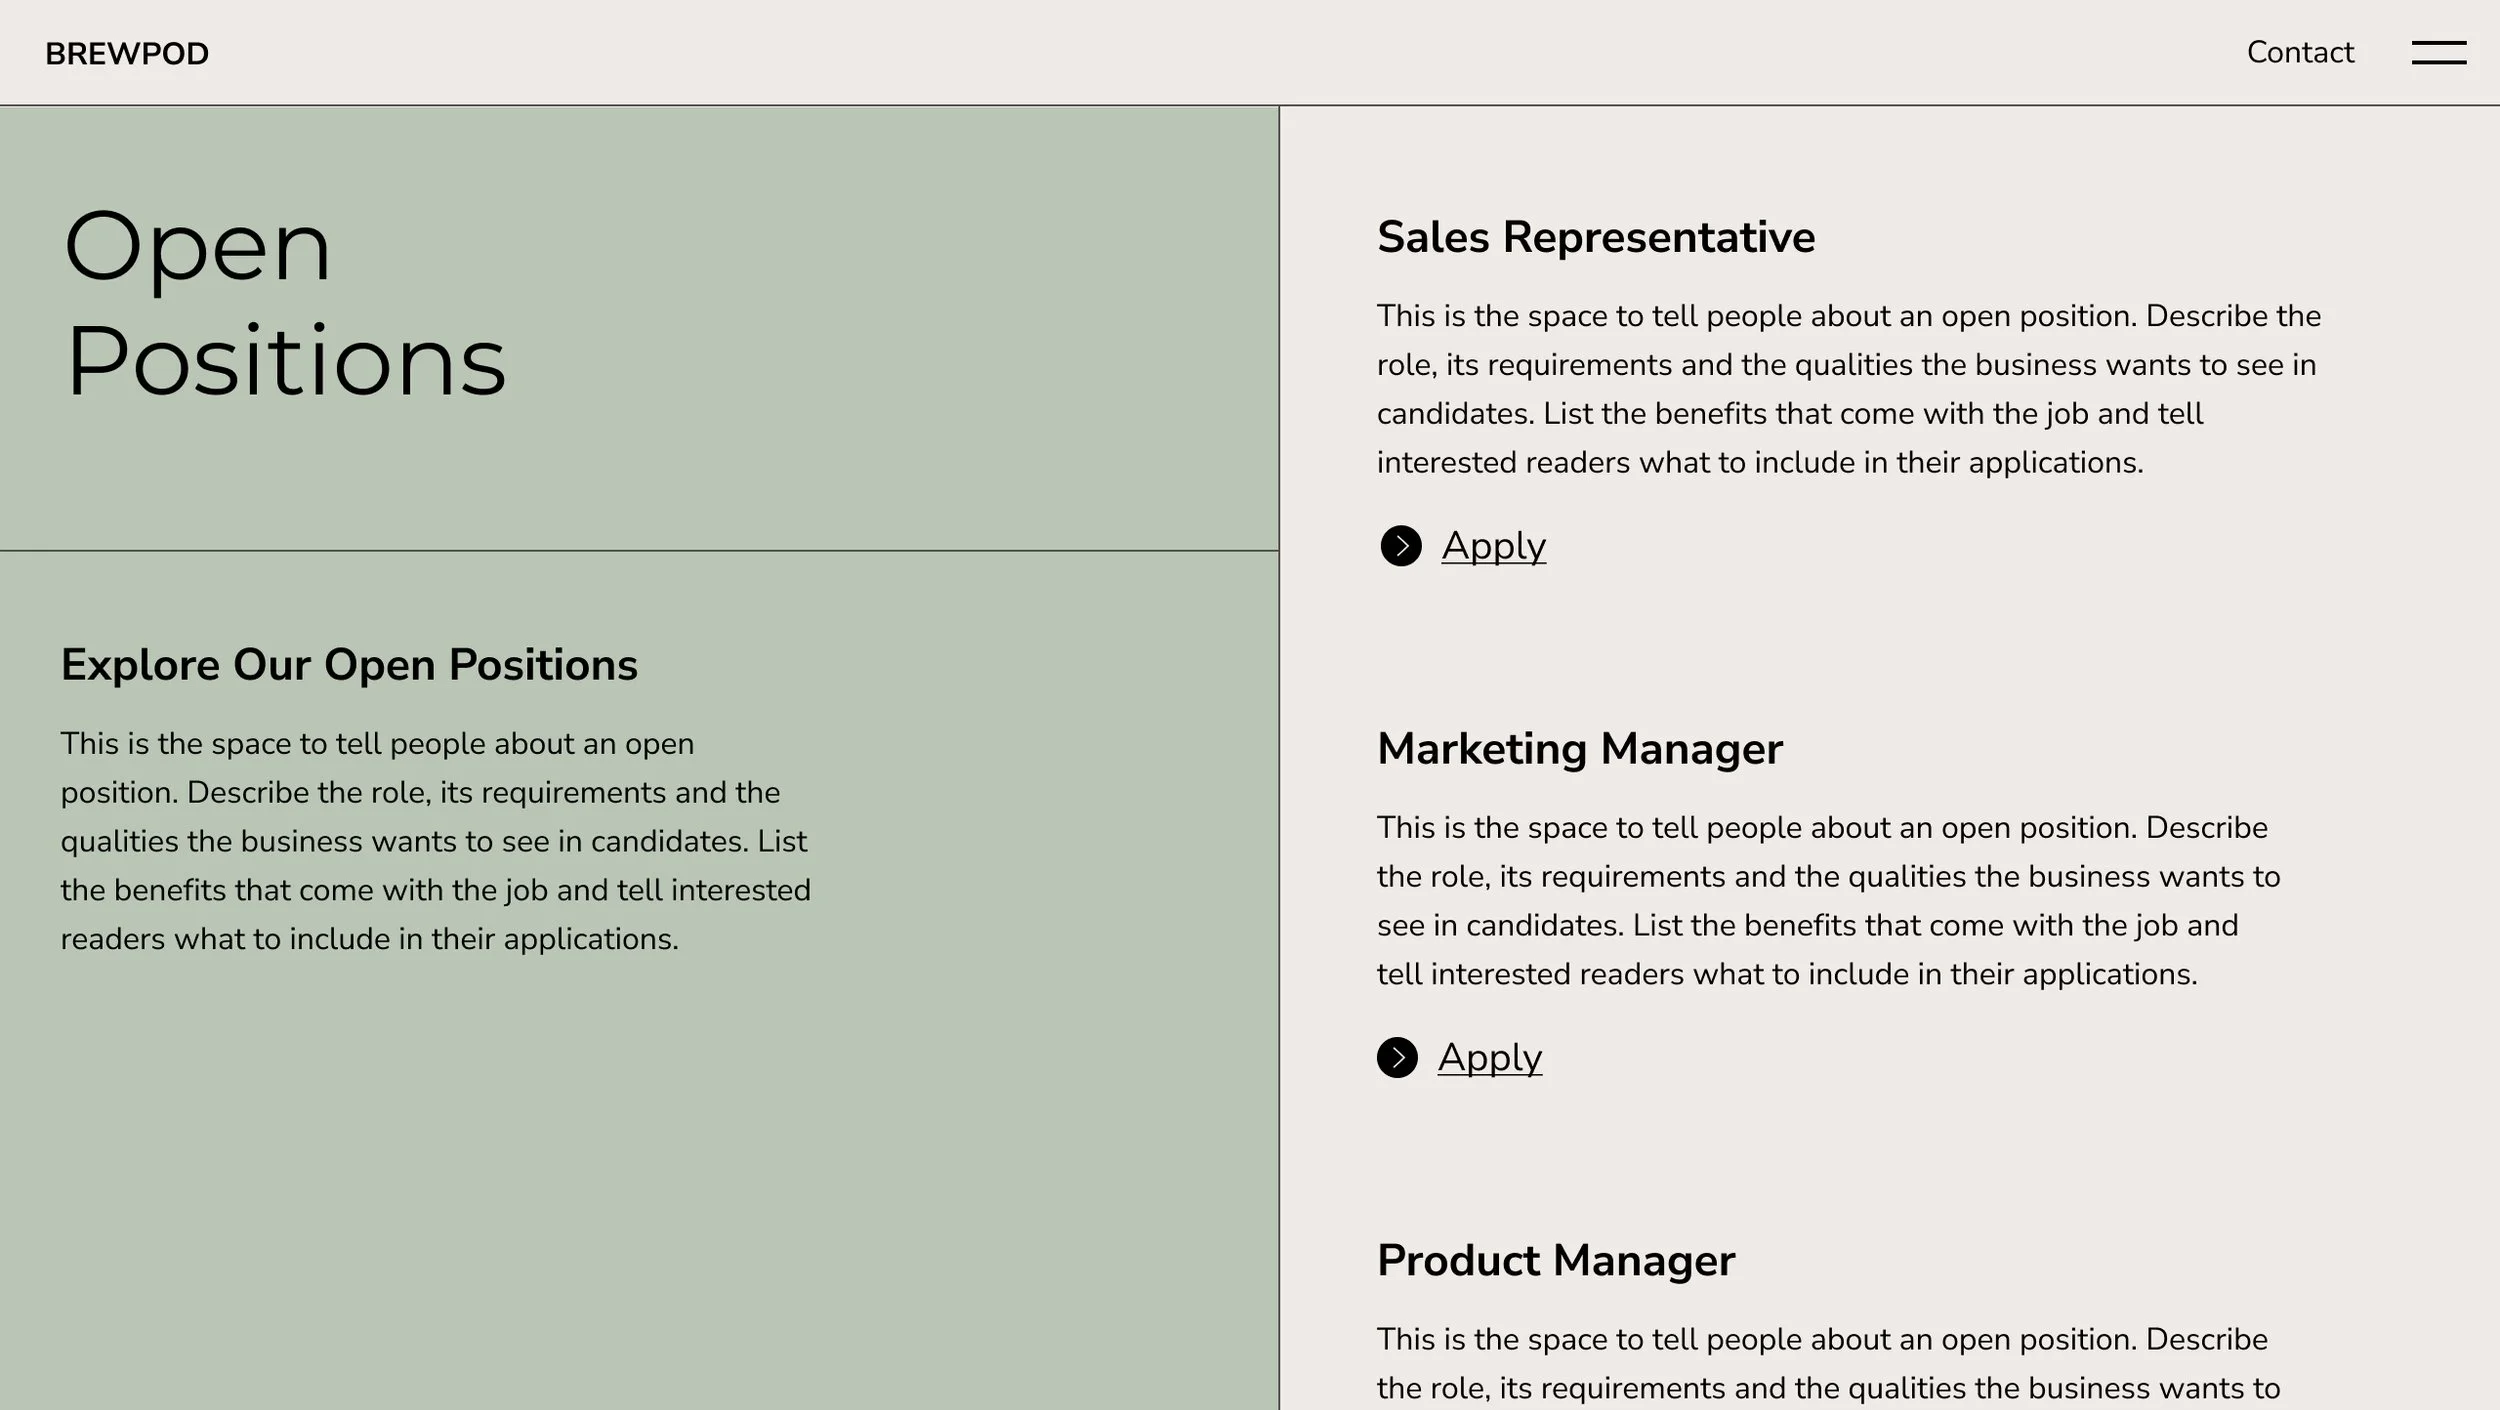Viewport: 2500px width, 1410px height.
Task: Click arrow circle icon under Marketing Manager
Action: coord(1397,1057)
